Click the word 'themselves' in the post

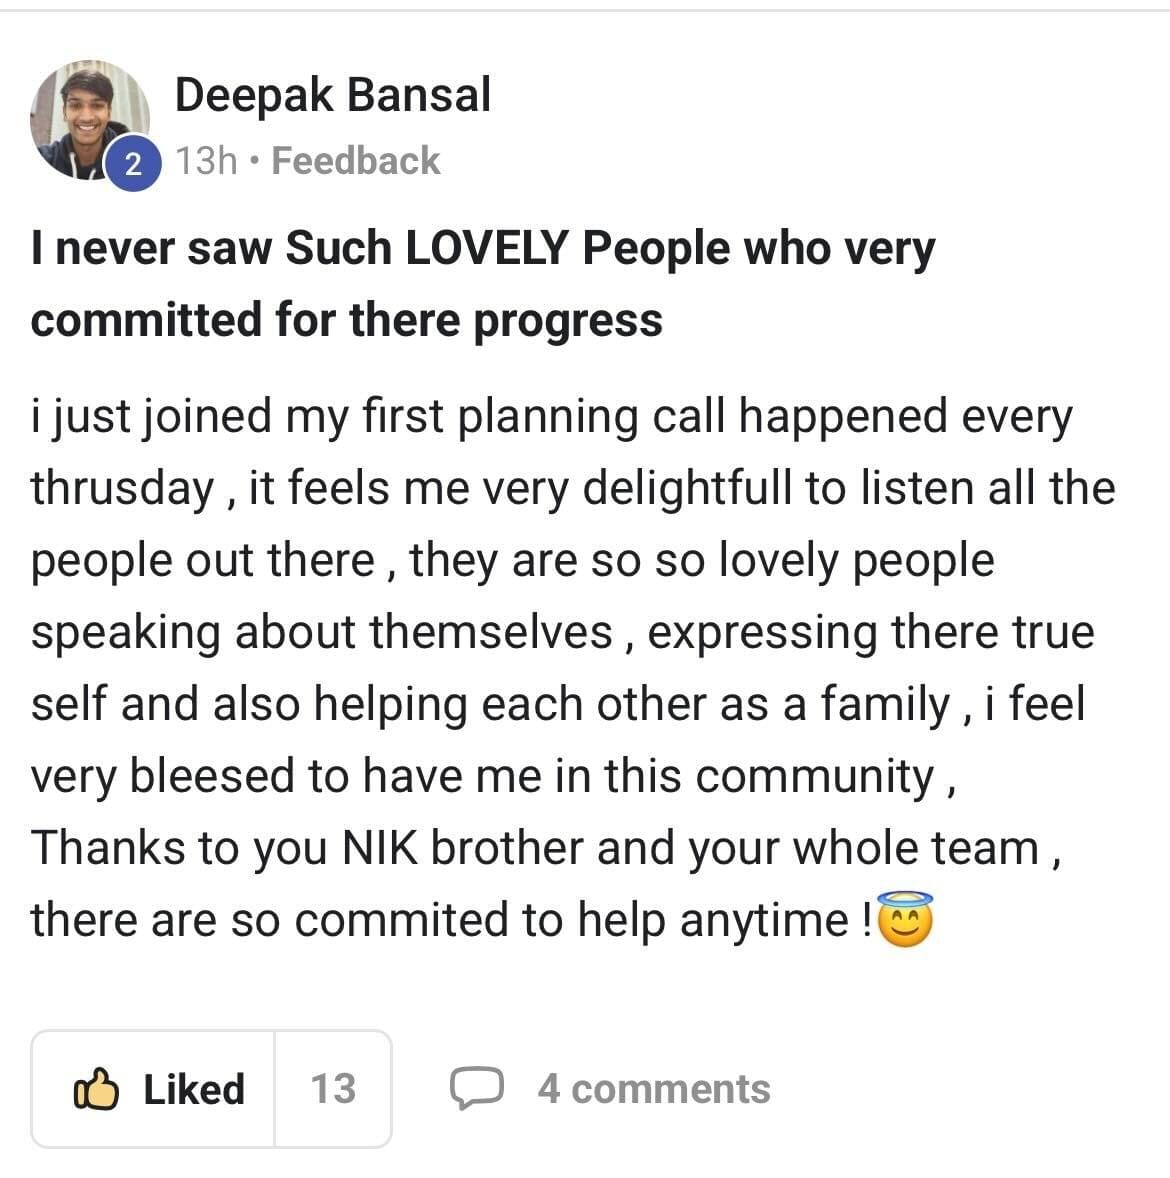point(490,633)
